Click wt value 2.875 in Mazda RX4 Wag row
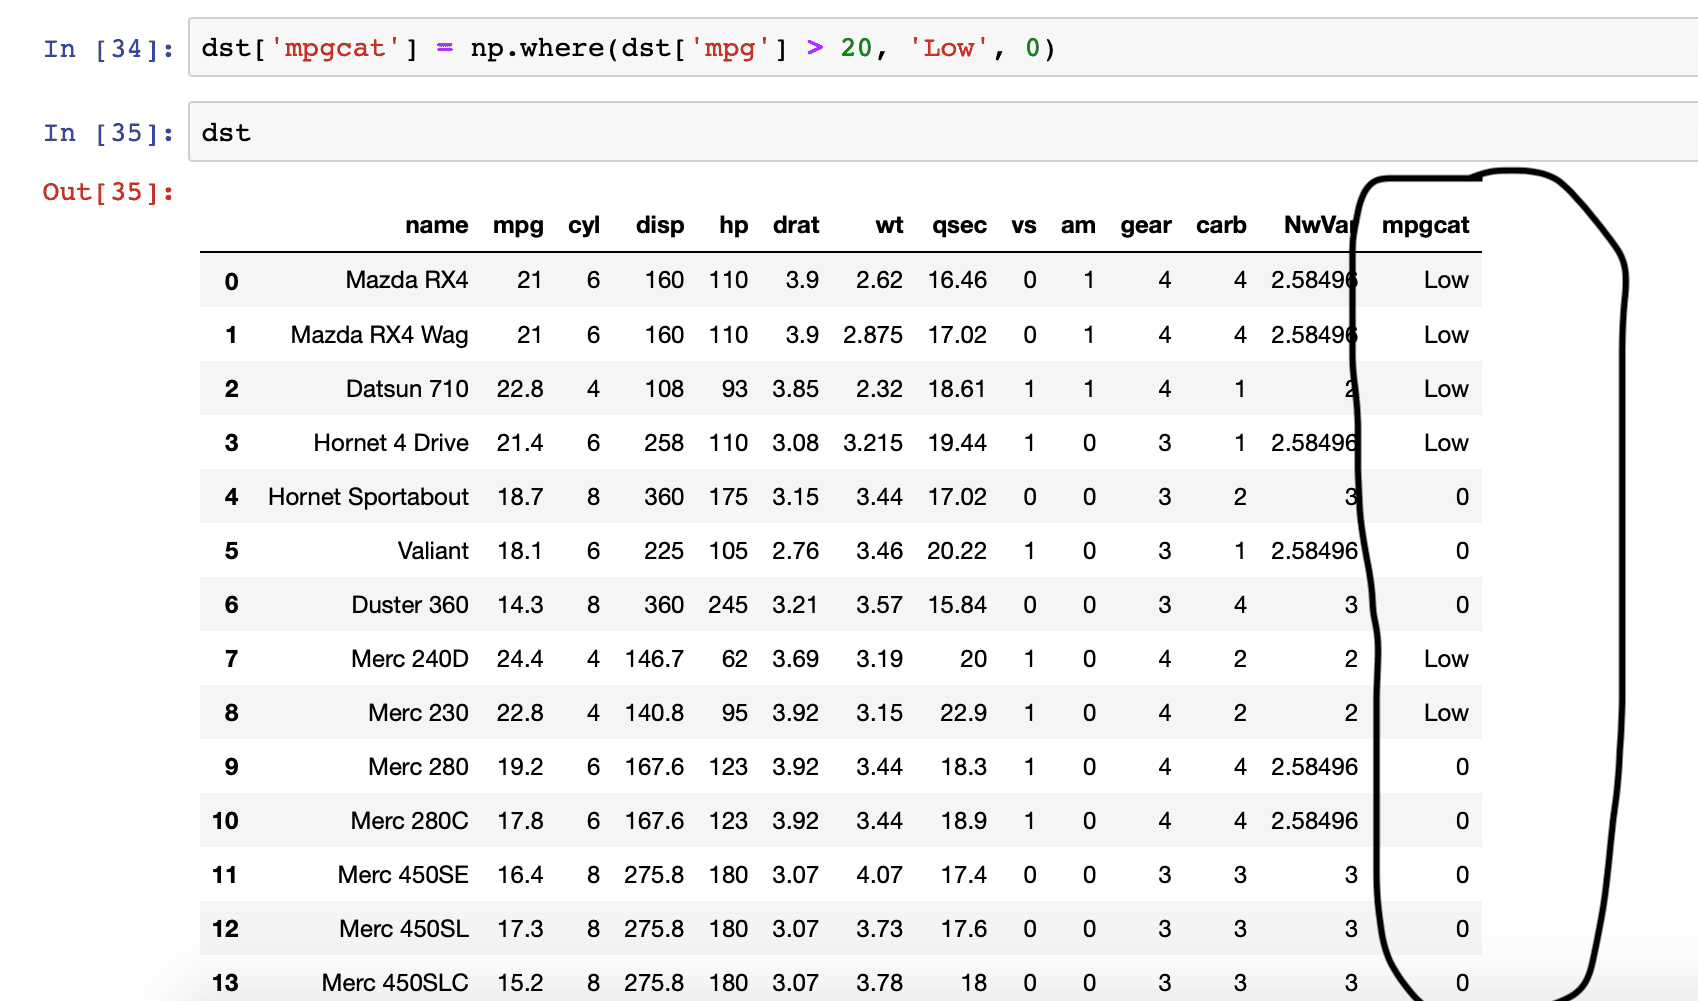1698x1001 pixels. pos(873,335)
